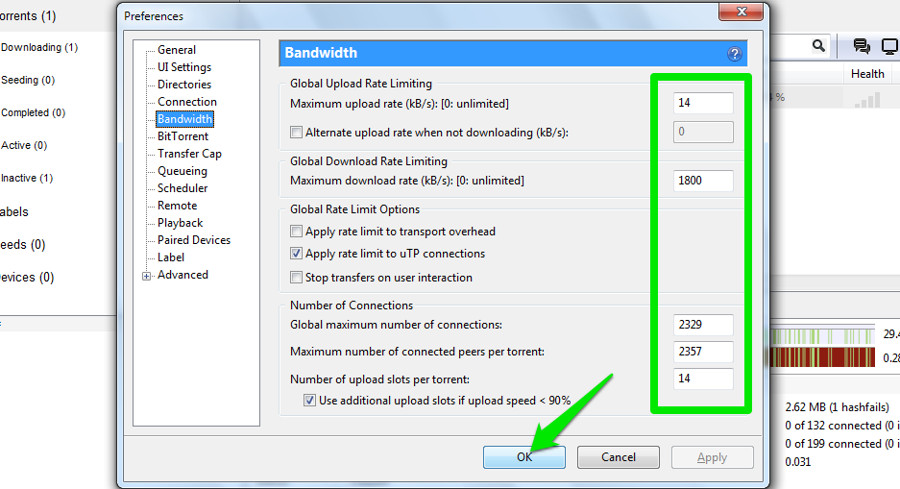Click the remote monitor icon in toolbar
The image size is (900, 489).
[x=889, y=46]
